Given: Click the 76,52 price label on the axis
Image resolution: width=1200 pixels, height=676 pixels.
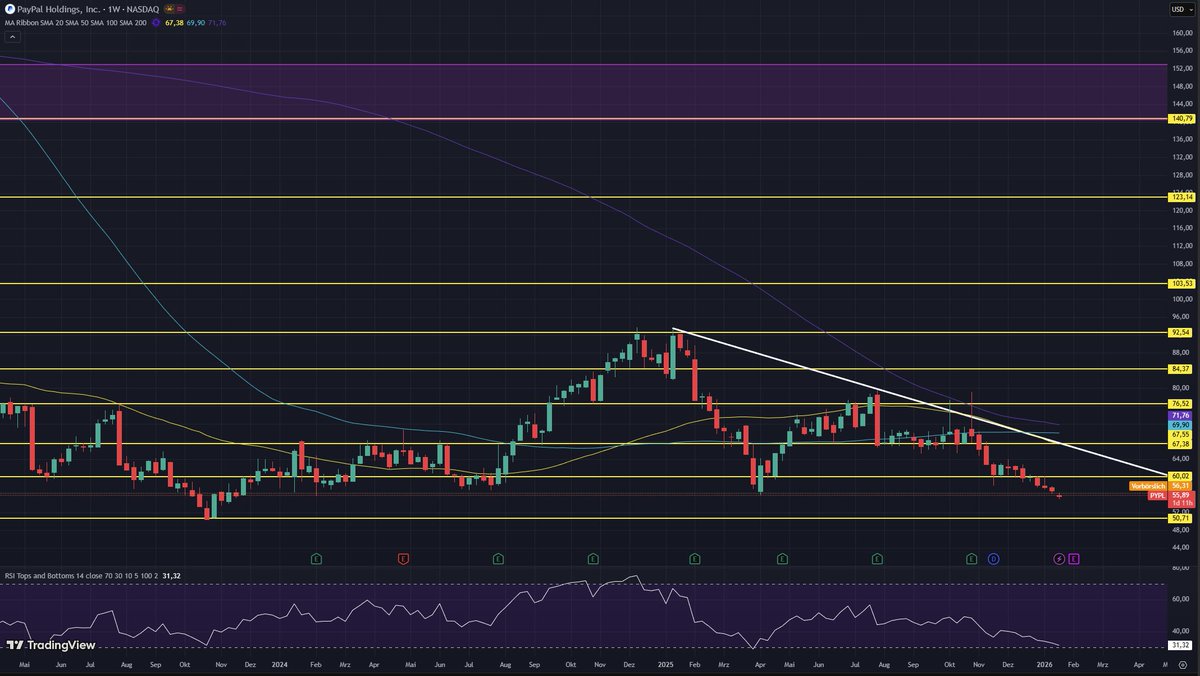Looking at the screenshot, I should tap(1181, 404).
